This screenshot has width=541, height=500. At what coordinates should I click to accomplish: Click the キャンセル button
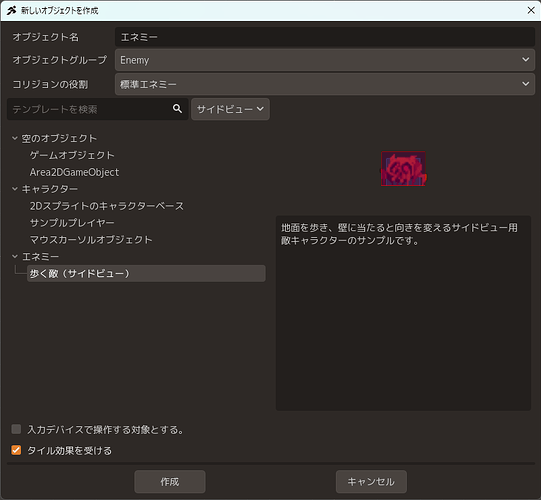(x=371, y=481)
